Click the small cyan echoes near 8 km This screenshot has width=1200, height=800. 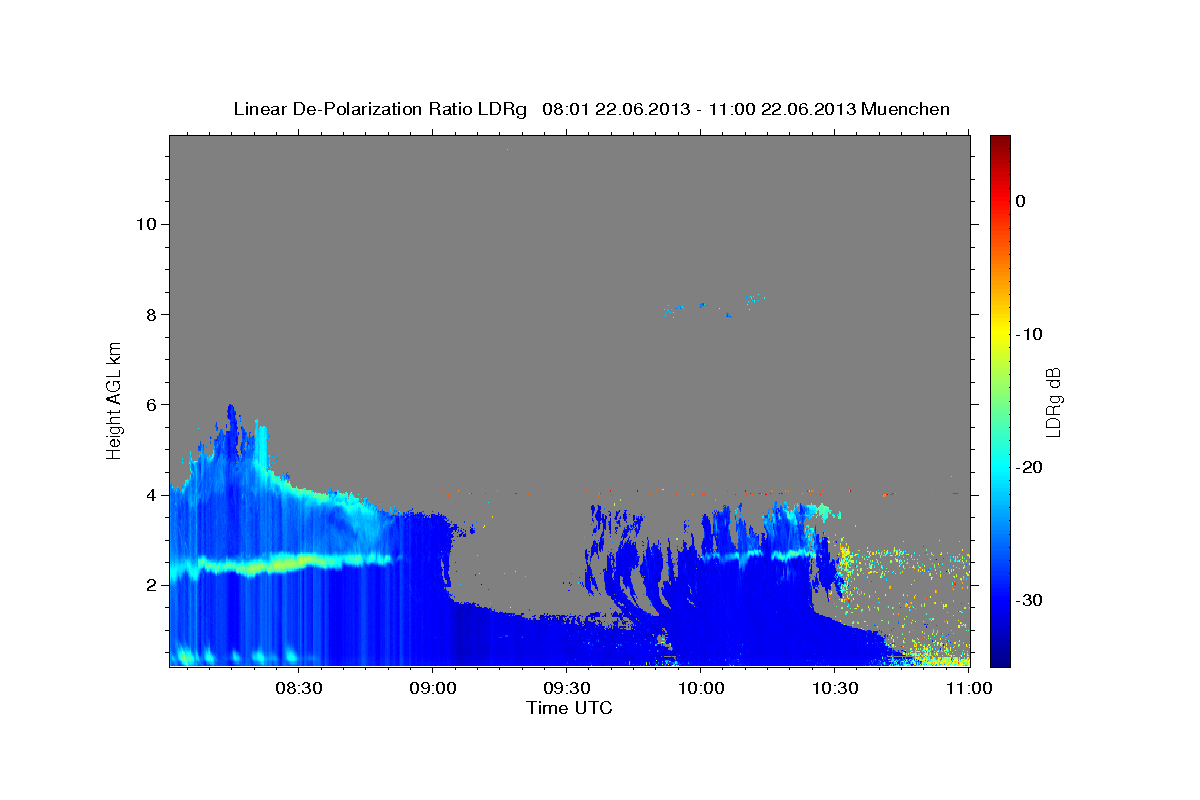715,306
